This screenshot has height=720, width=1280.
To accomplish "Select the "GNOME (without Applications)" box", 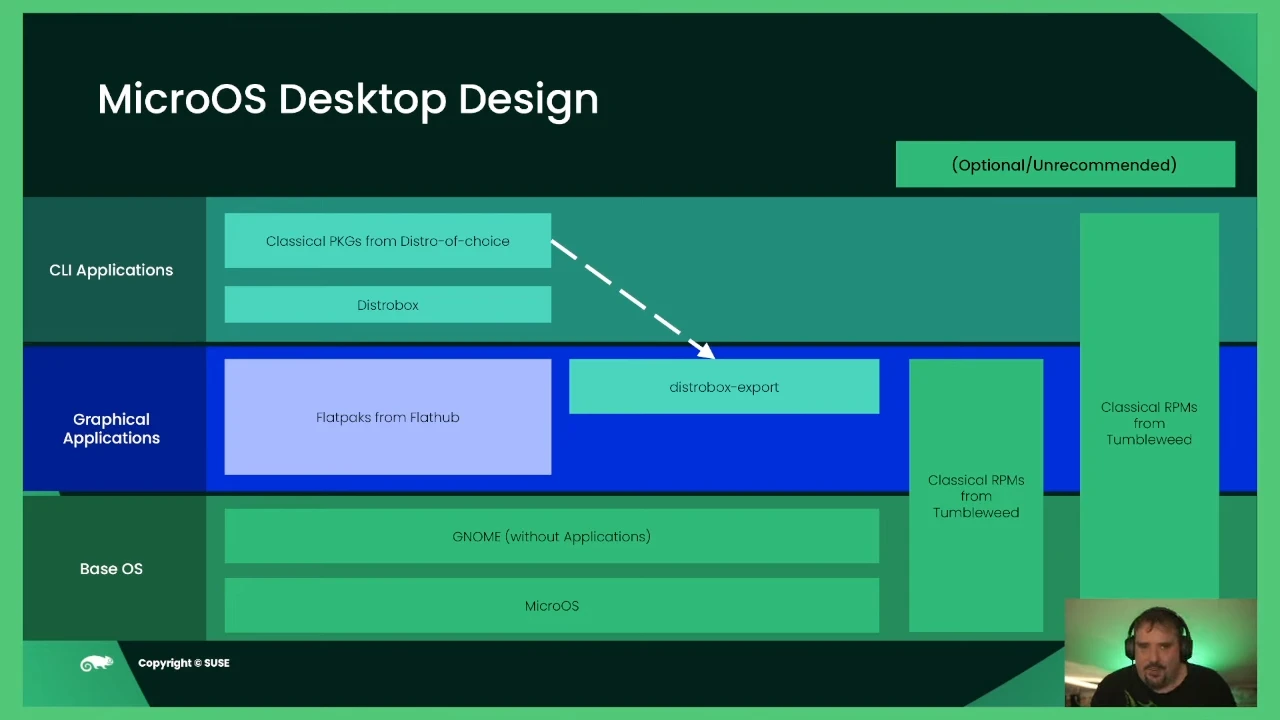I will (x=552, y=537).
